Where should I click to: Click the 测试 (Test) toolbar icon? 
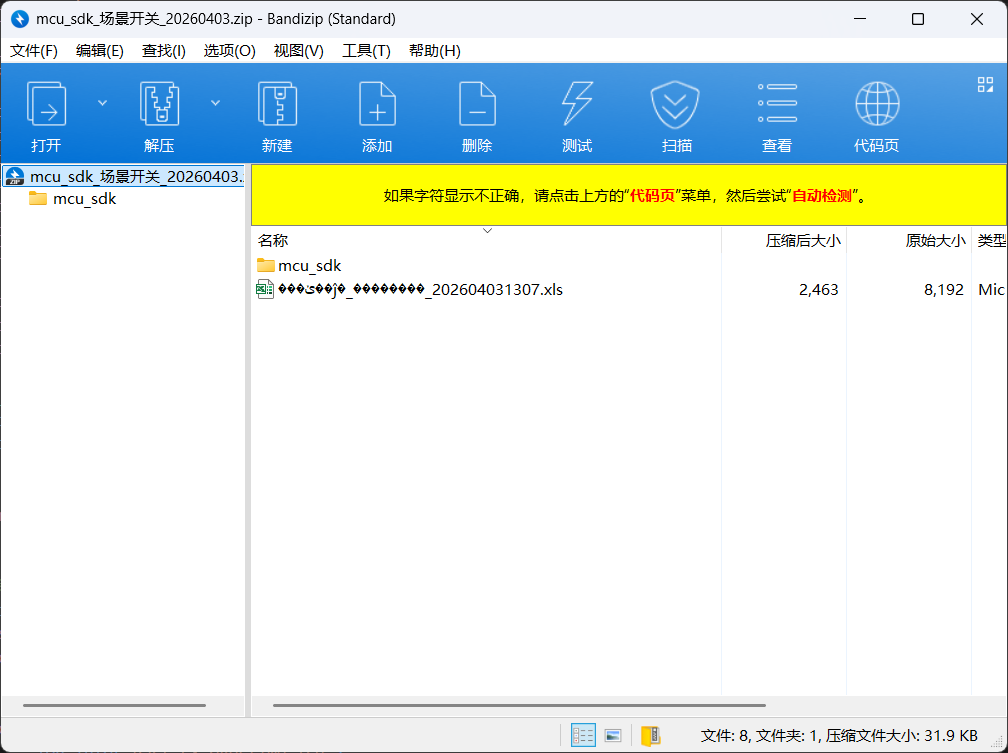click(x=577, y=103)
